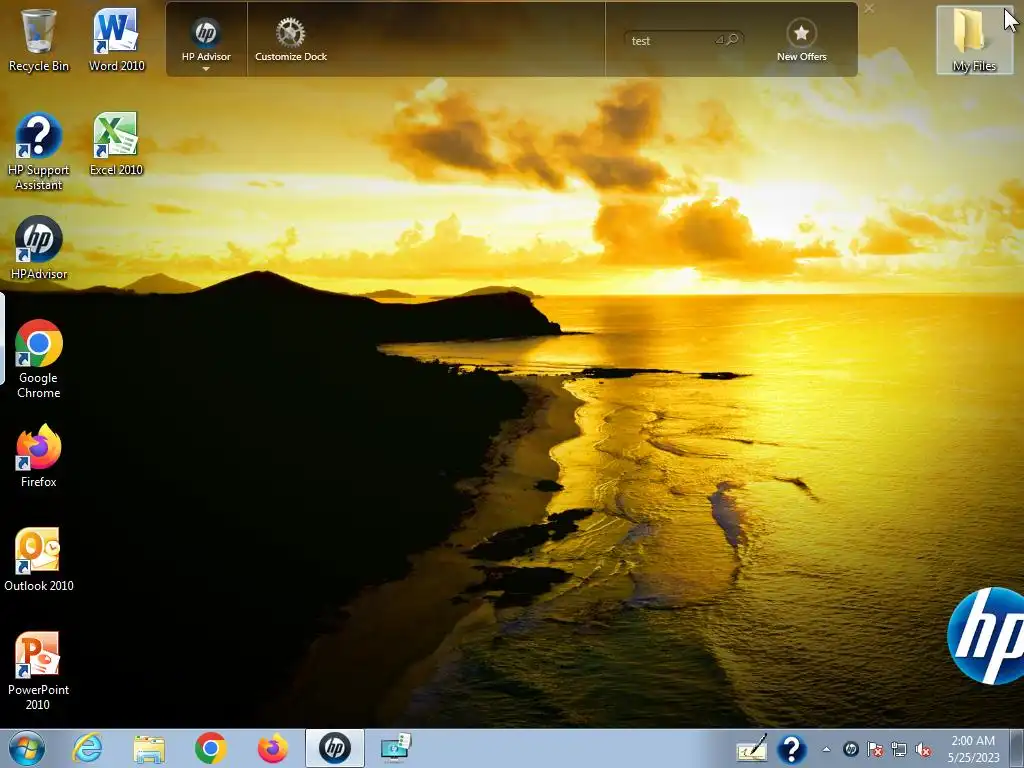Select the Outlook 2010 desktop icon
1024x768 pixels.
tap(39, 560)
